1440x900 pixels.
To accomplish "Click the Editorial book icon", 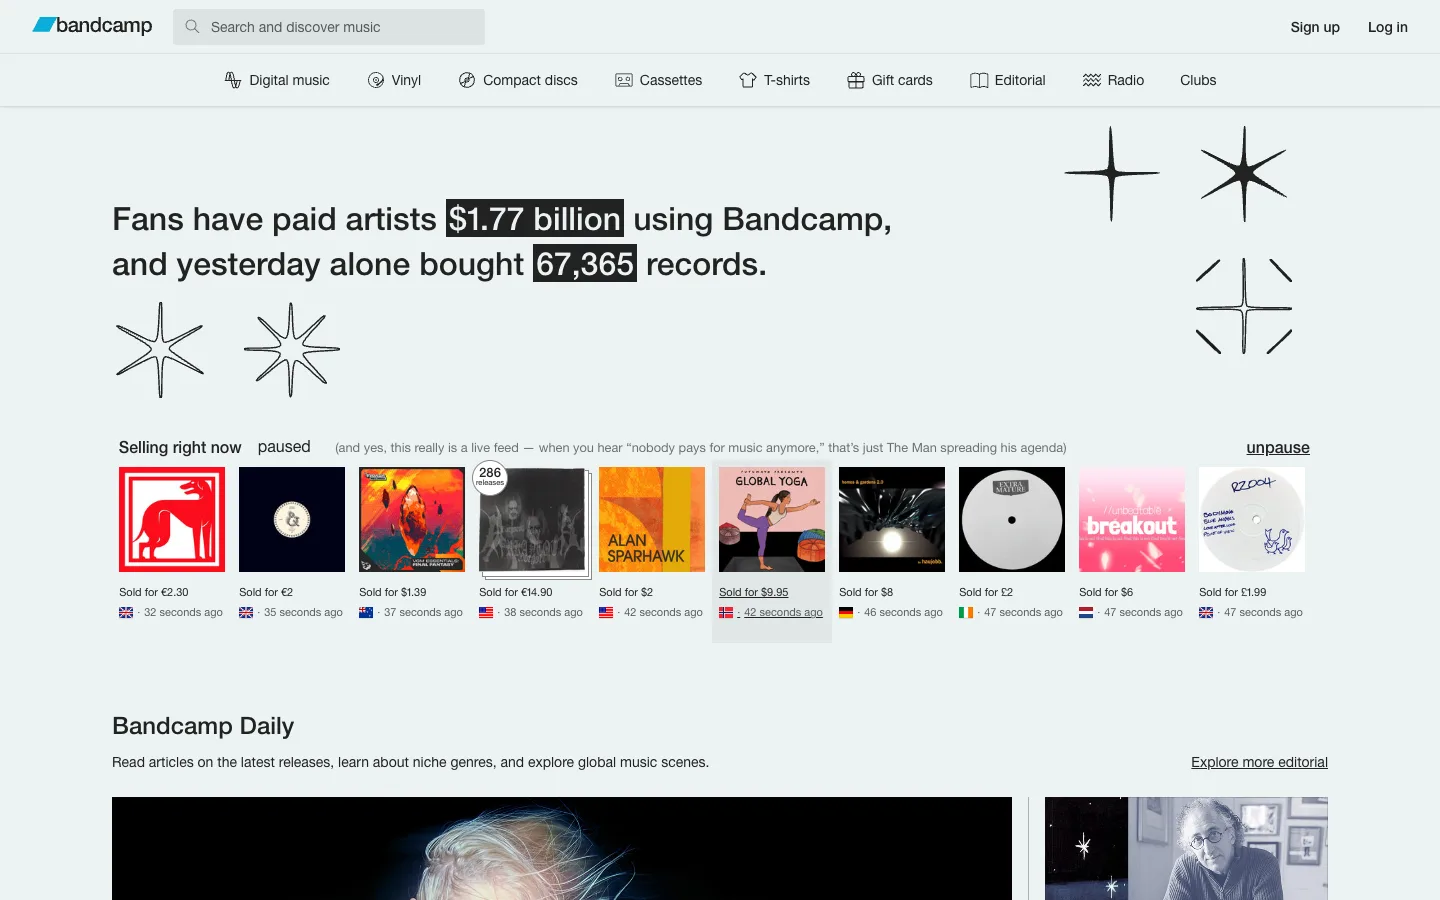I will pyautogui.click(x=979, y=80).
